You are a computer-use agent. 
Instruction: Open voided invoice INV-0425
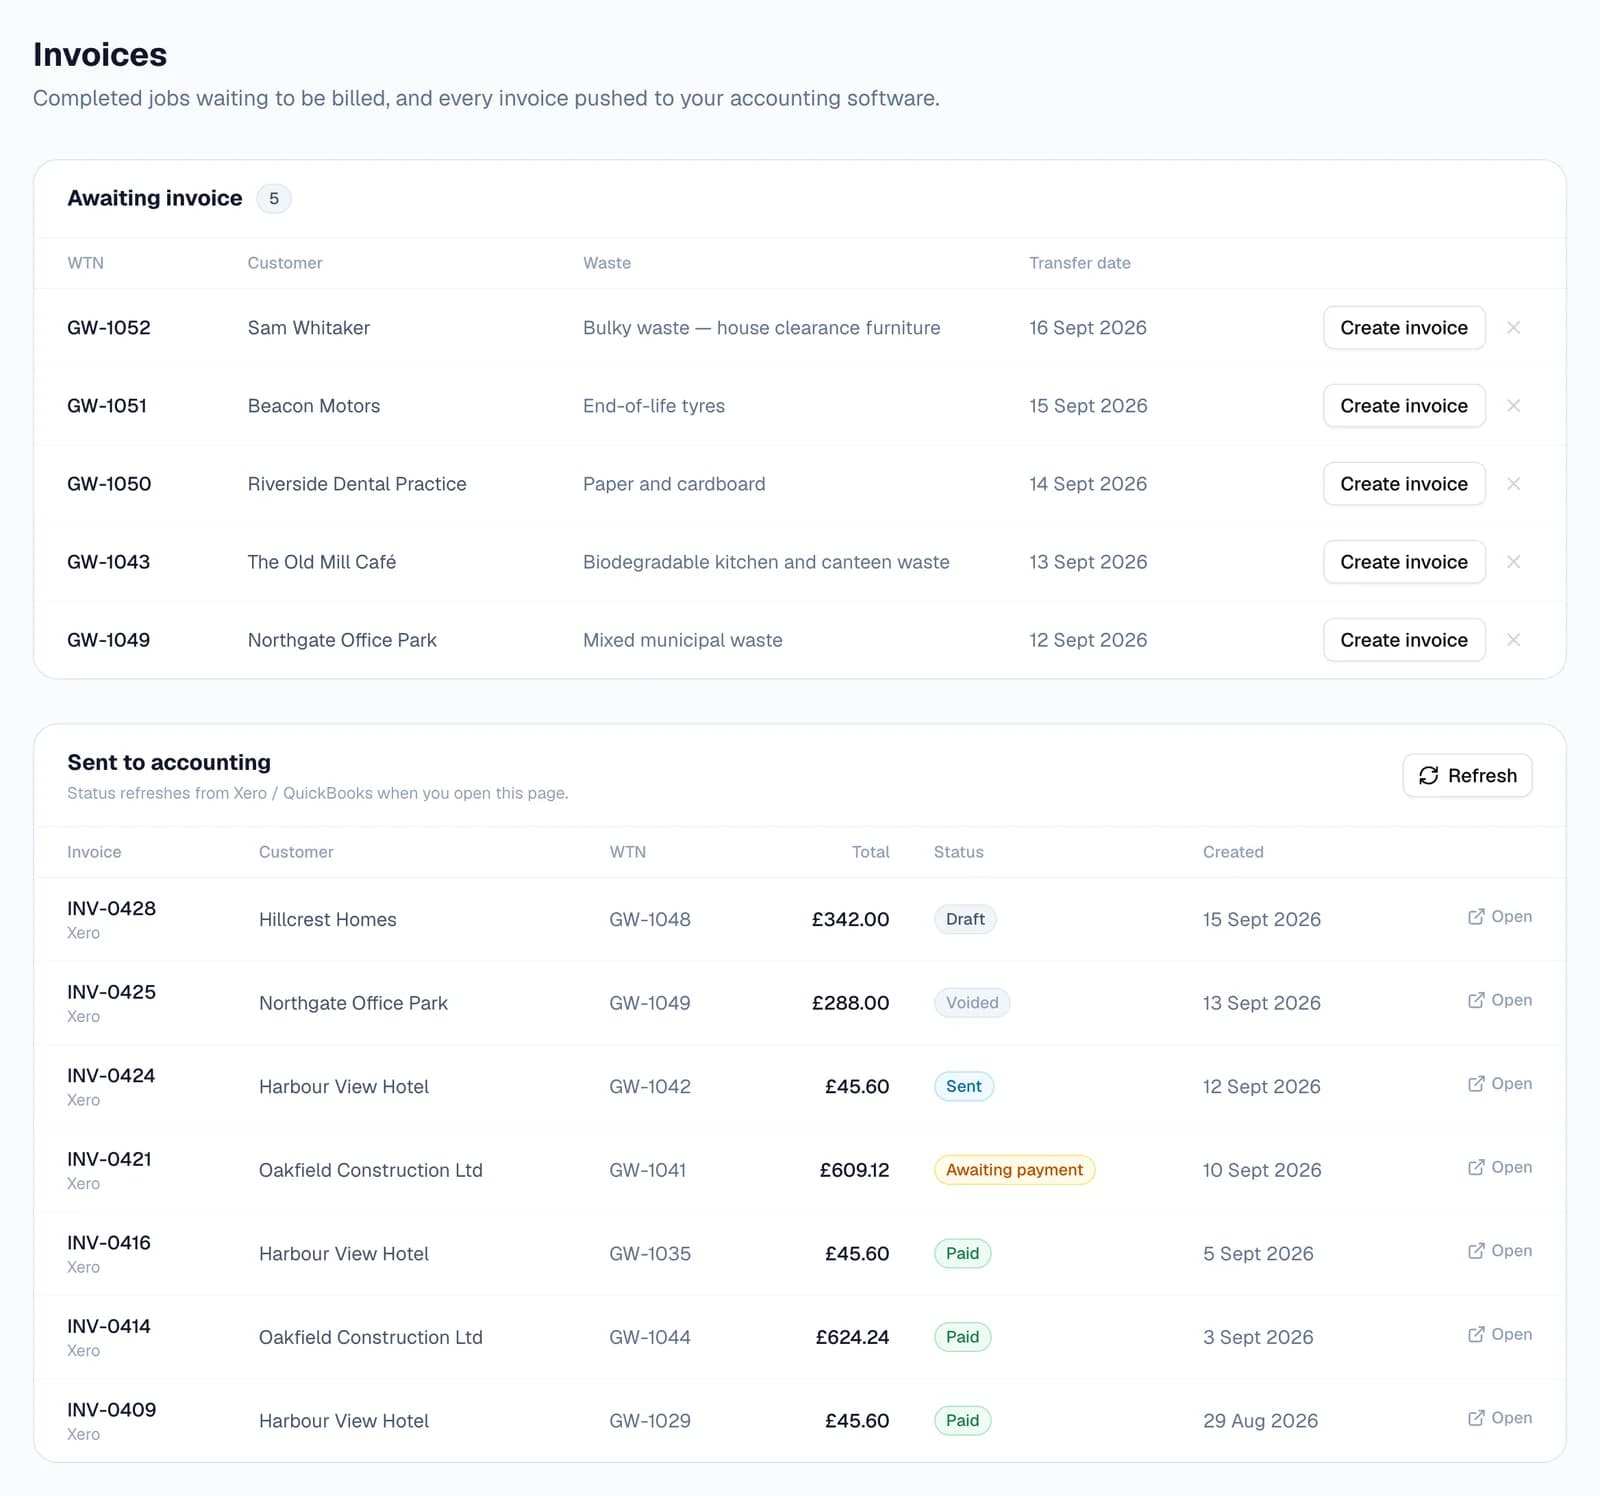point(1499,1000)
